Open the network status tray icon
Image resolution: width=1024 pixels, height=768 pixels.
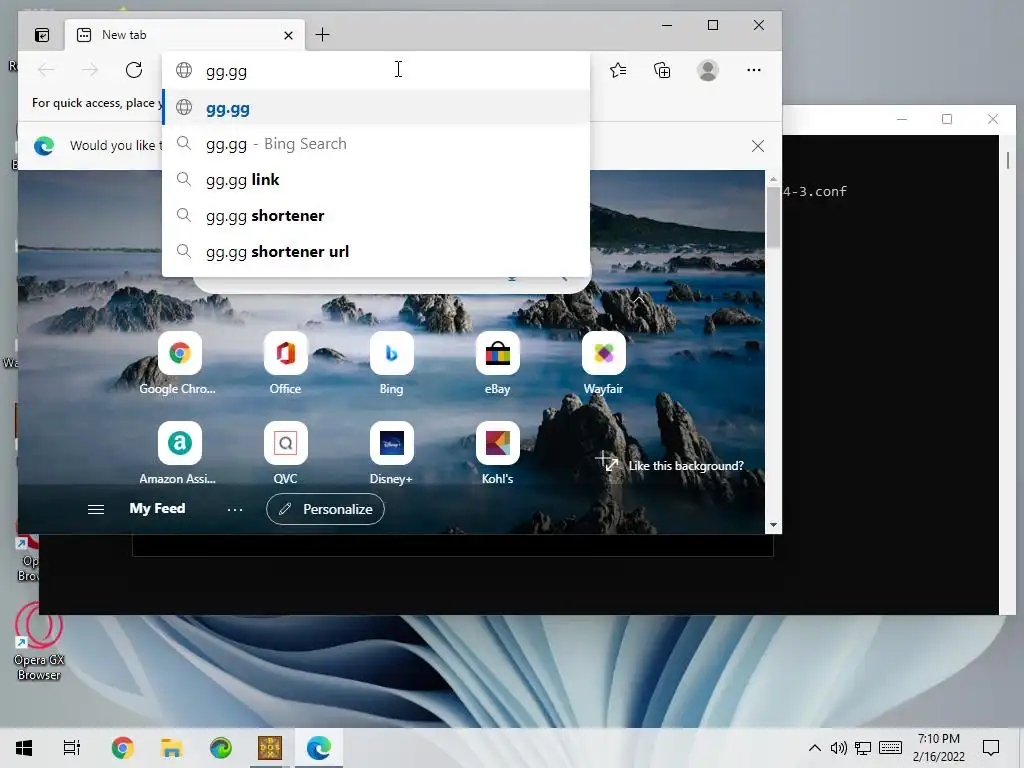[x=863, y=748]
